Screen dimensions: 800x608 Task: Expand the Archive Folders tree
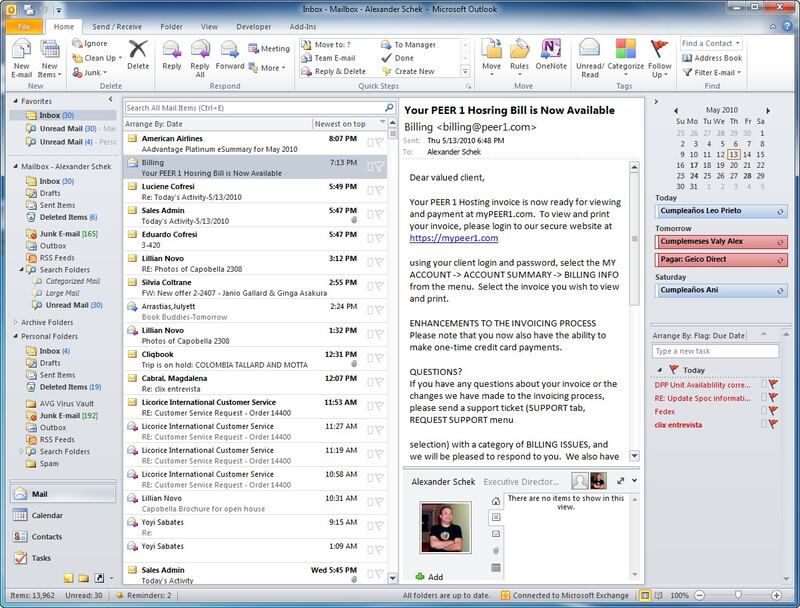[14, 322]
